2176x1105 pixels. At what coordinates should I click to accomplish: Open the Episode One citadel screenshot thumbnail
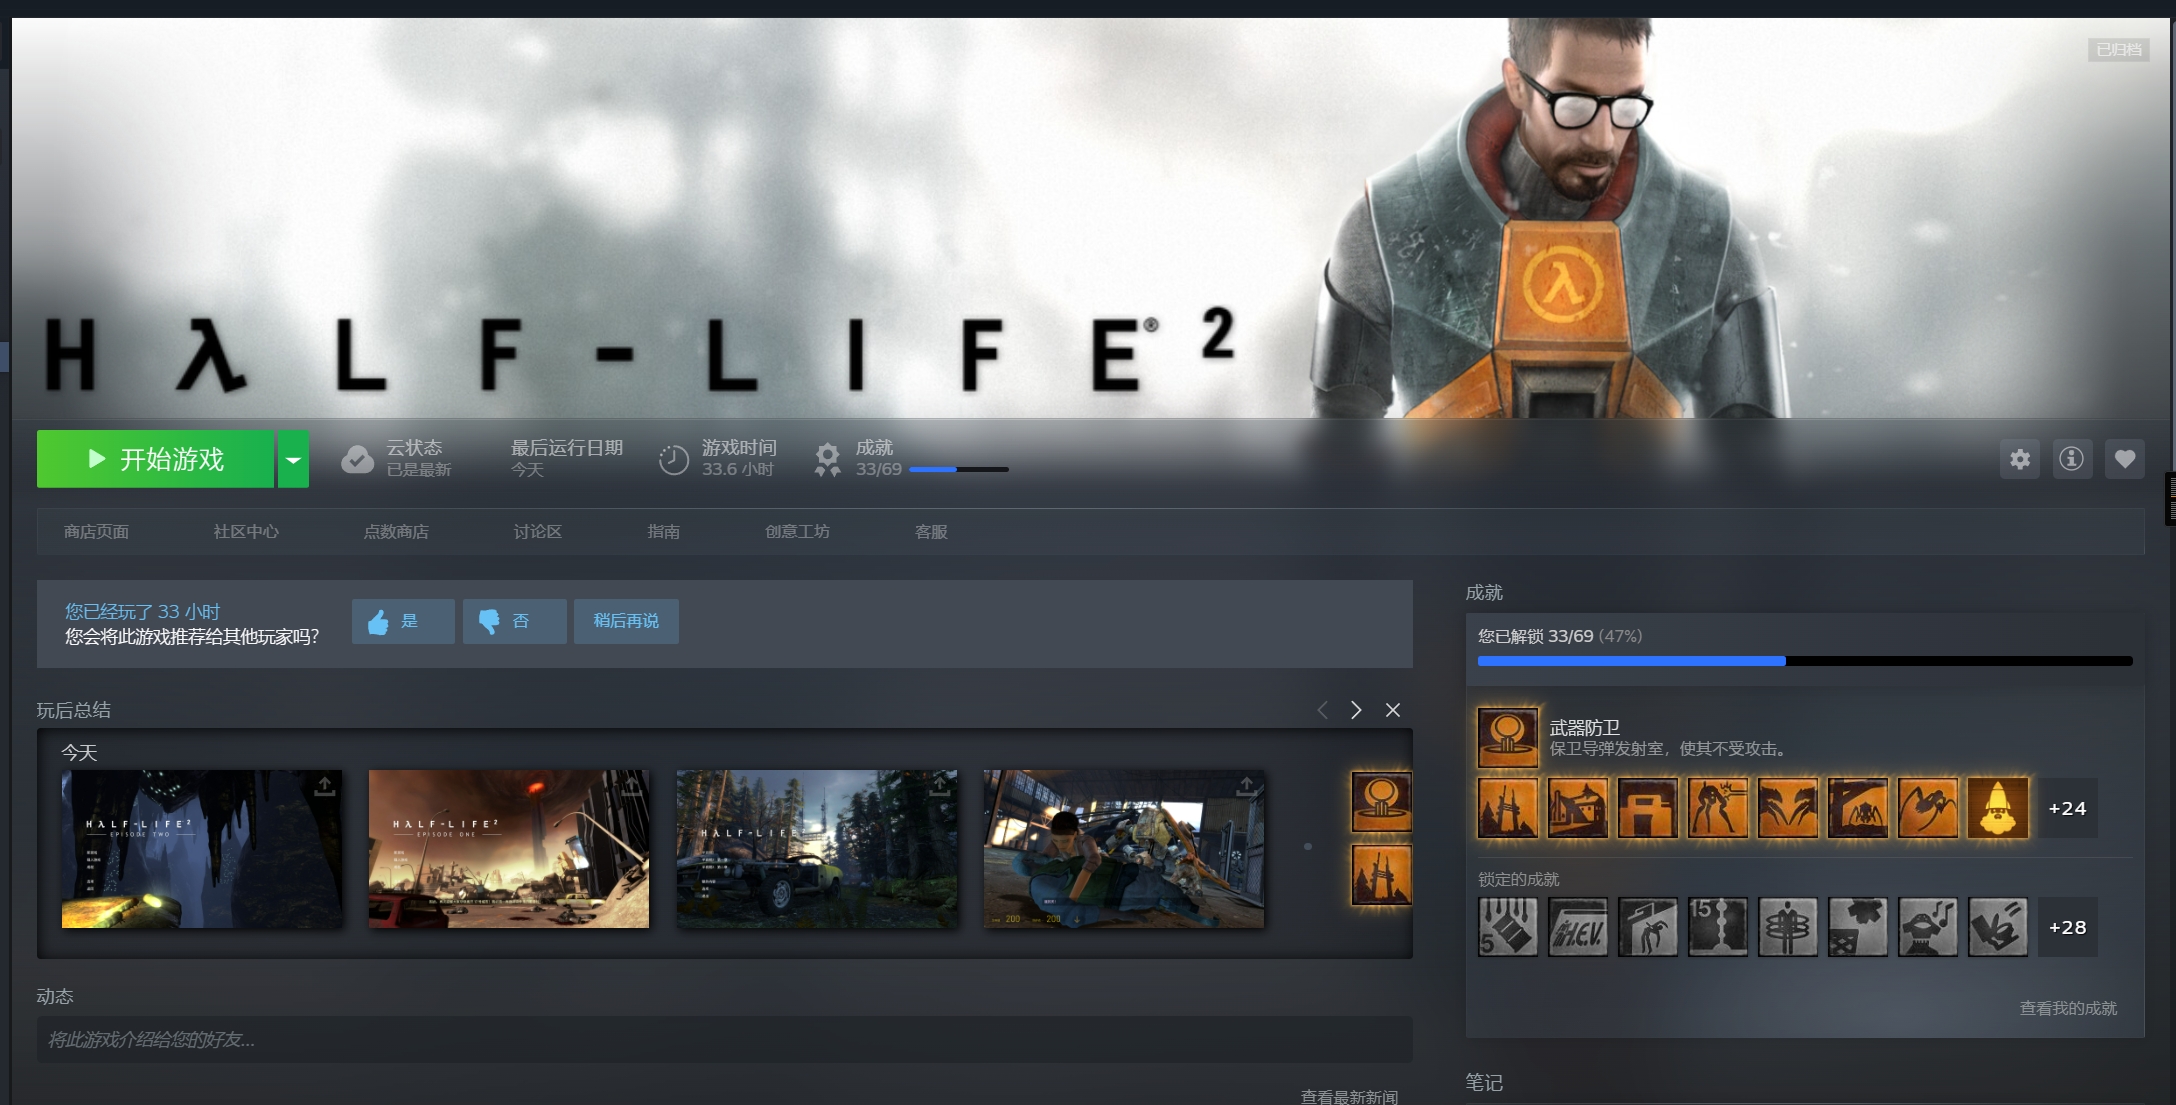pos(509,849)
